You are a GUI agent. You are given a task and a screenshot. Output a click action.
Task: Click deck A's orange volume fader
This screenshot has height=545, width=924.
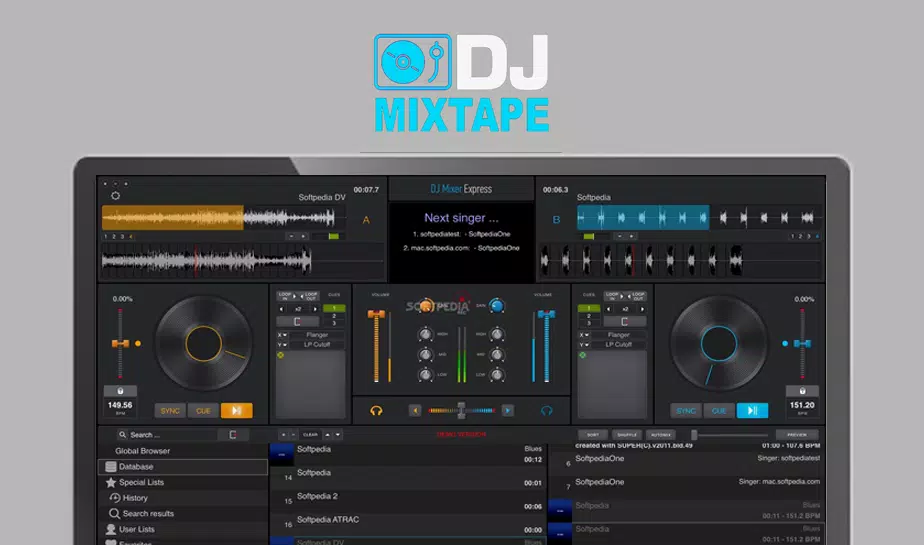378,316
